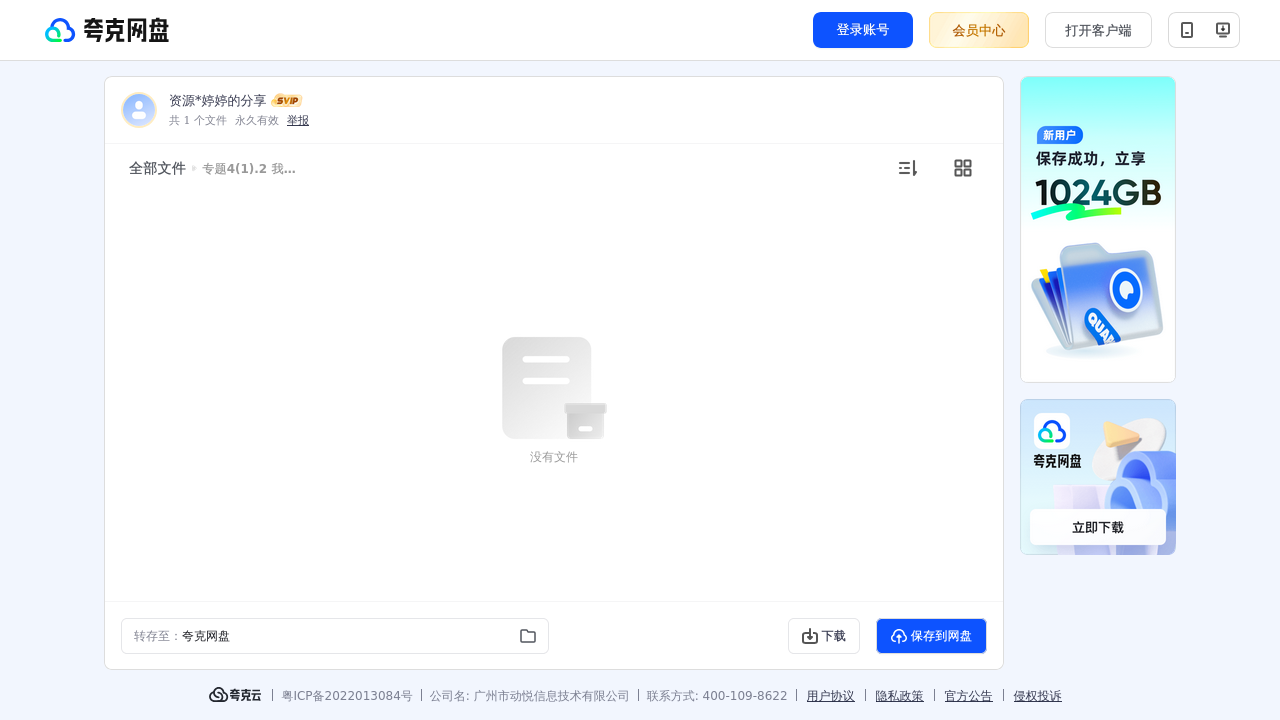Click the empty-folder 没有文件 illustration
The height and width of the screenshot is (720, 1280).
554,388
